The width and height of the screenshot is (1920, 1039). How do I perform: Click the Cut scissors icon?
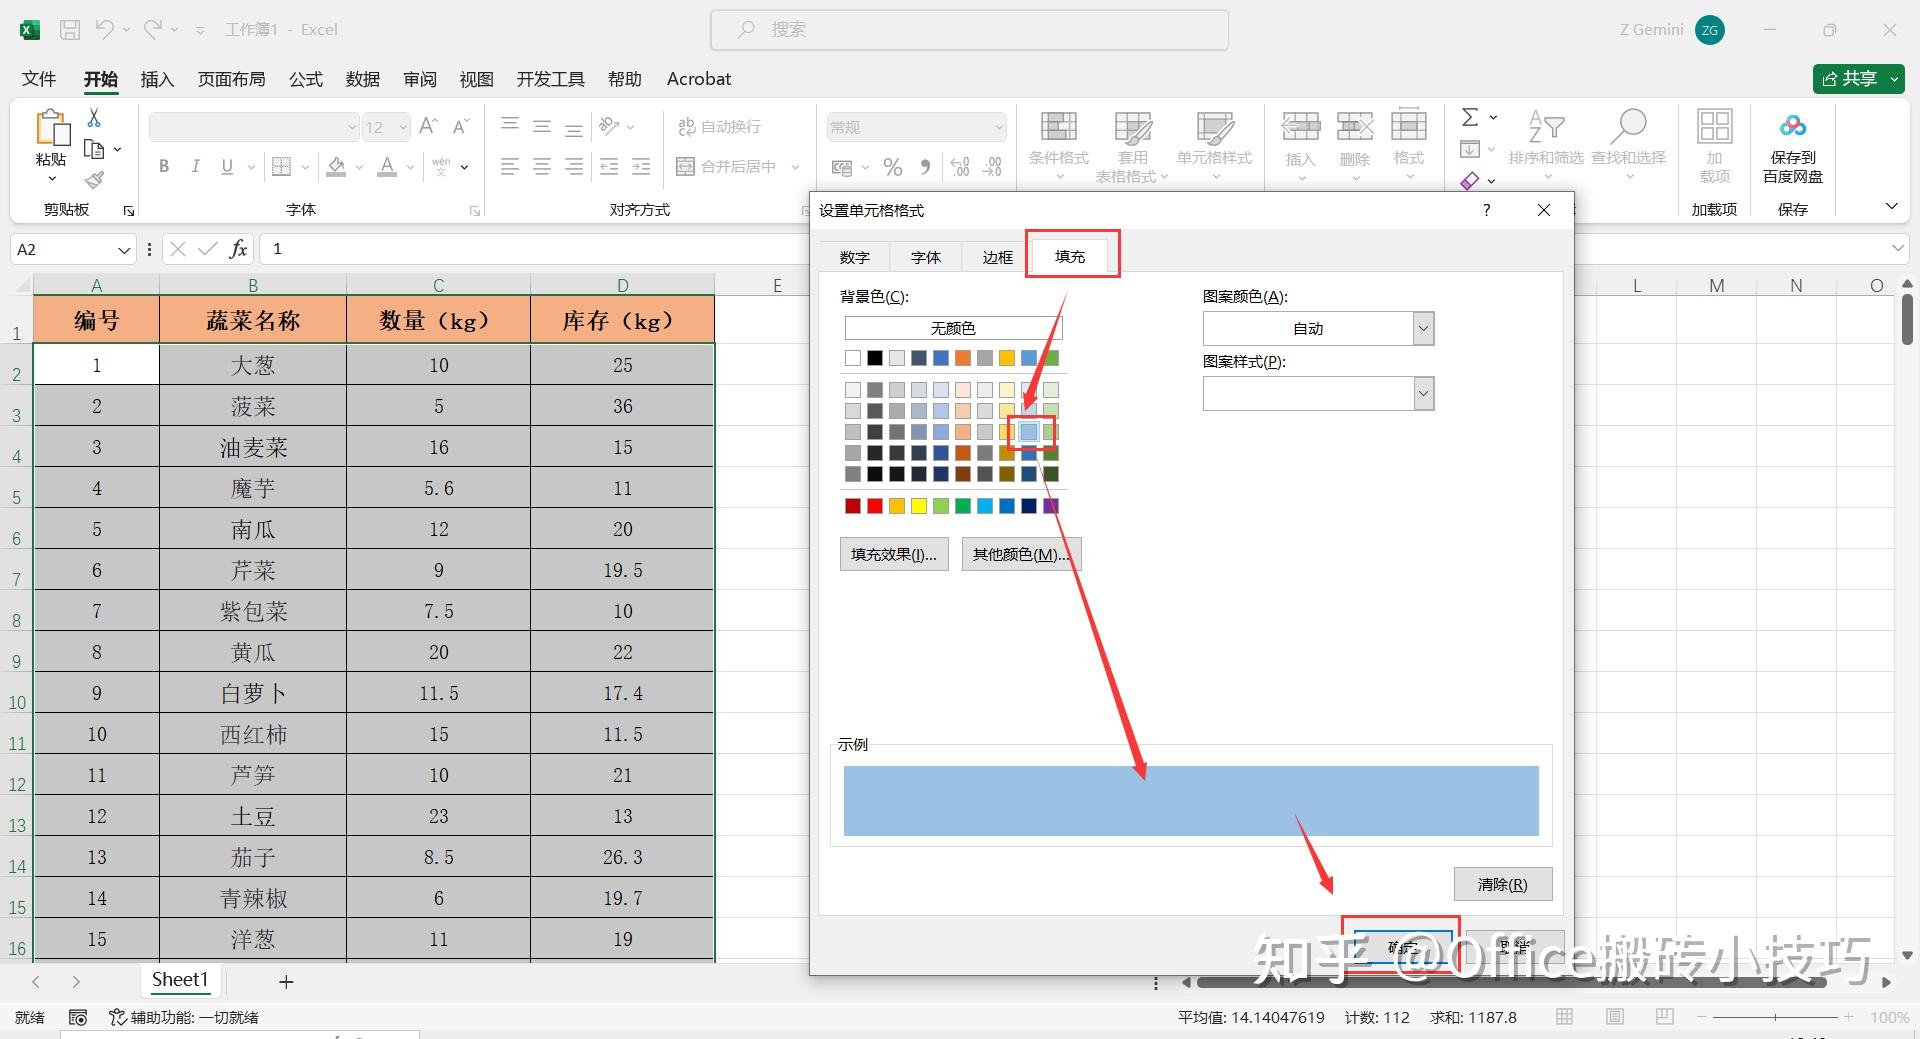click(94, 118)
